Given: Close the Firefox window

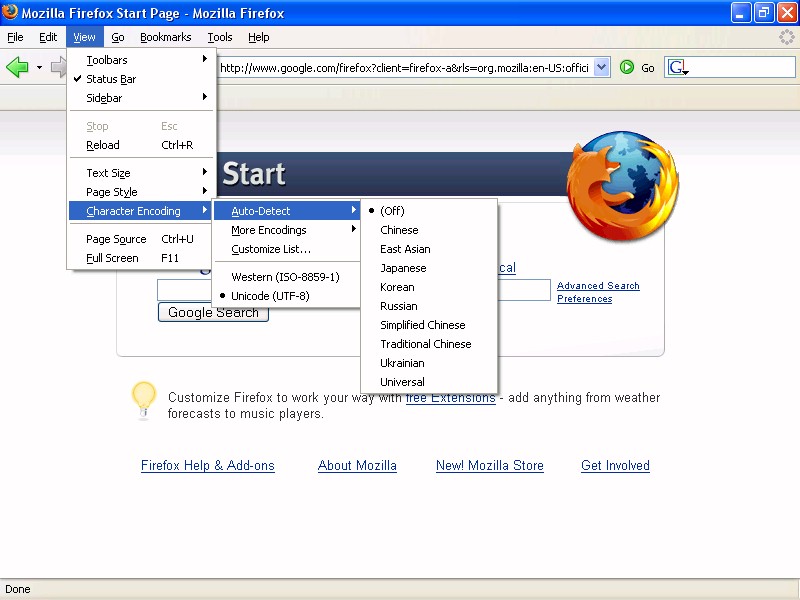Looking at the screenshot, I should click(x=787, y=13).
